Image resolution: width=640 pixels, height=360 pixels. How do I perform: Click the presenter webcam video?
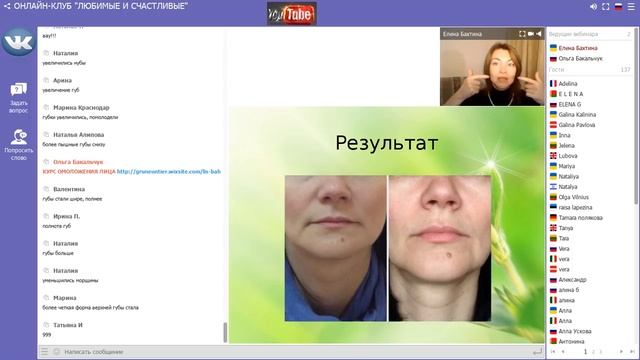click(492, 73)
